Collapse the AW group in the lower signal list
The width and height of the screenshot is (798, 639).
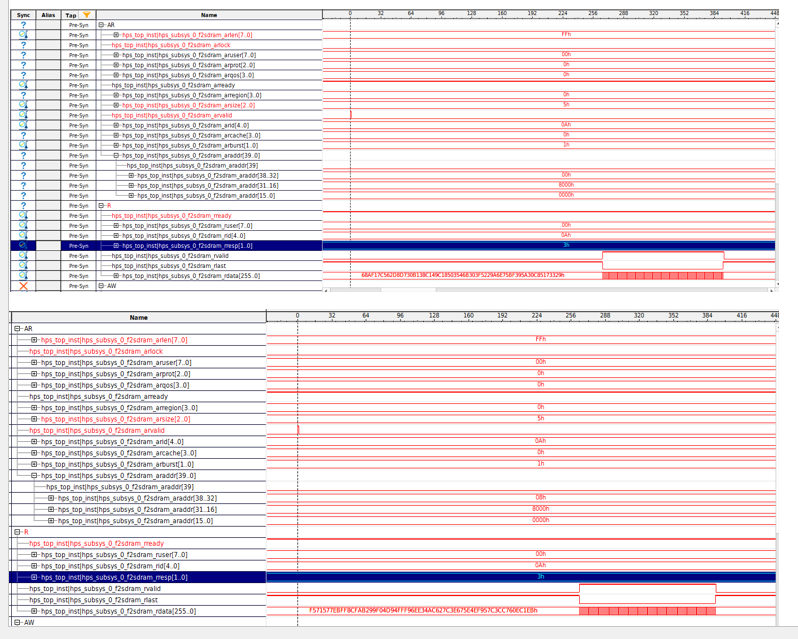pyautogui.click(x=17, y=622)
